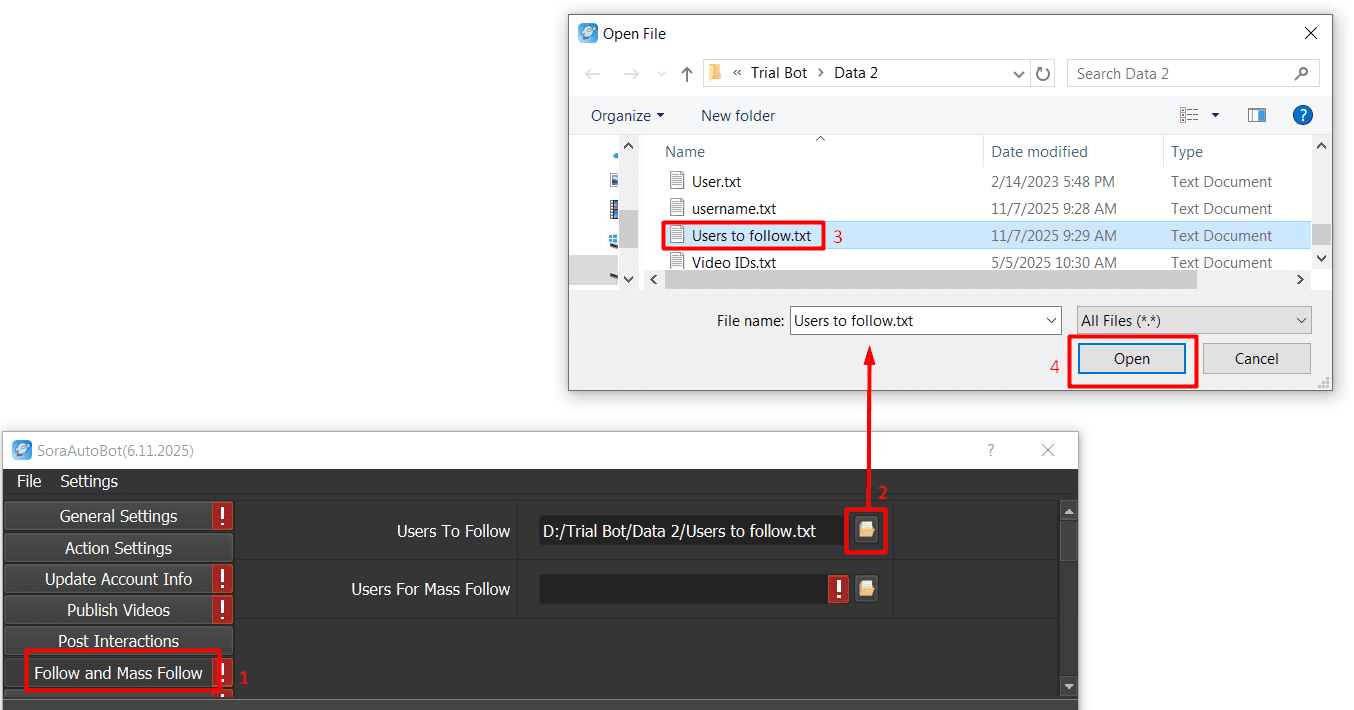Screen dimensions: 1354x710
Task: Show the preview pane icon
Action: tap(1256, 115)
